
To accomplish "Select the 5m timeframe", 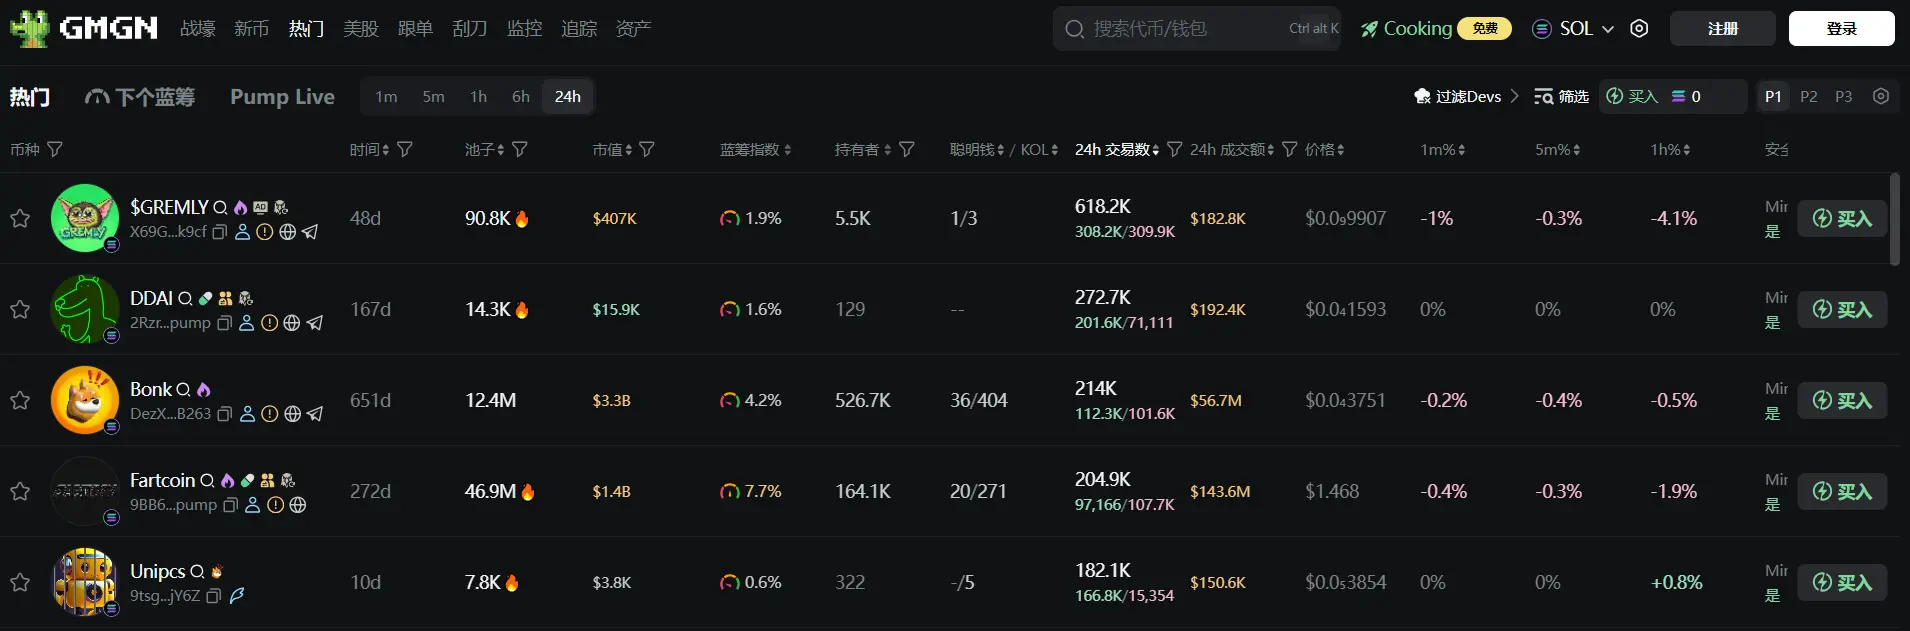I will coord(433,96).
